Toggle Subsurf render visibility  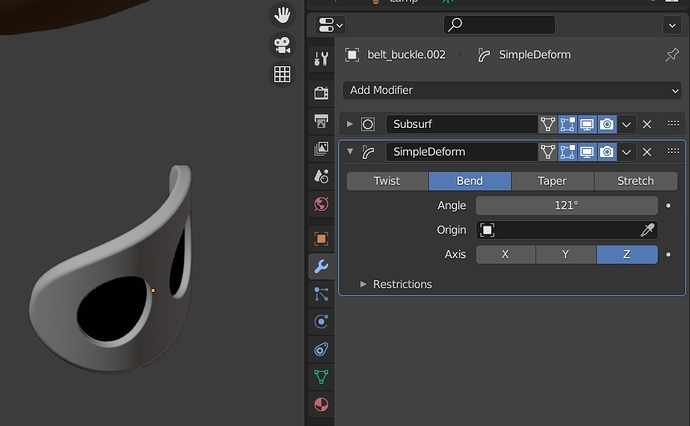click(x=607, y=125)
